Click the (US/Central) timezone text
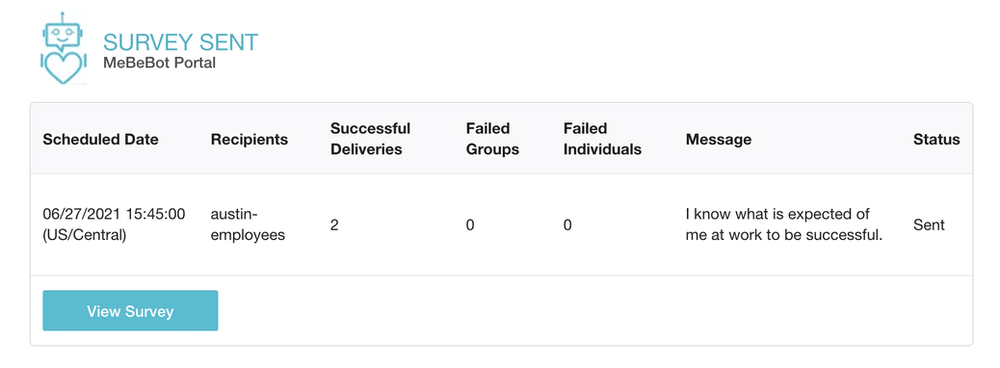The image size is (1000, 368). click(x=84, y=235)
